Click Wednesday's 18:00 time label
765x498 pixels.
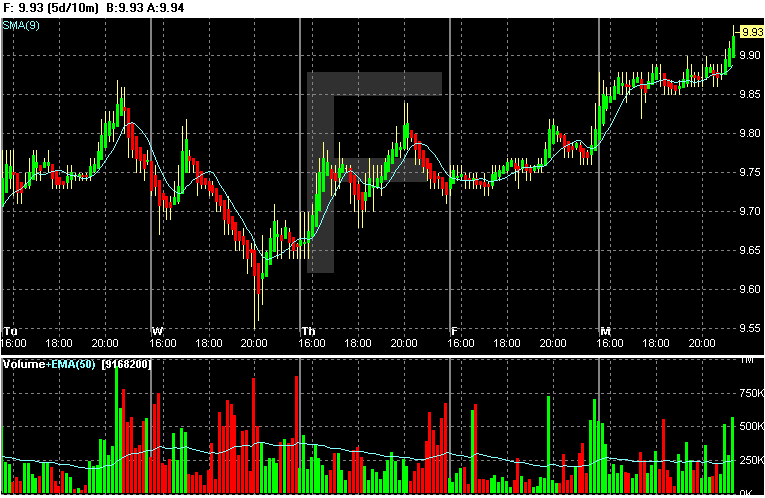click(208, 343)
